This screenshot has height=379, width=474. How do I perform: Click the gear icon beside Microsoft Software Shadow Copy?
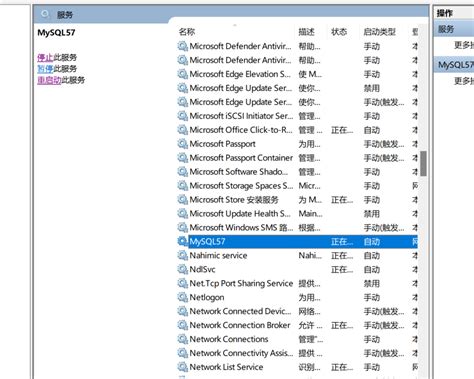(x=182, y=172)
